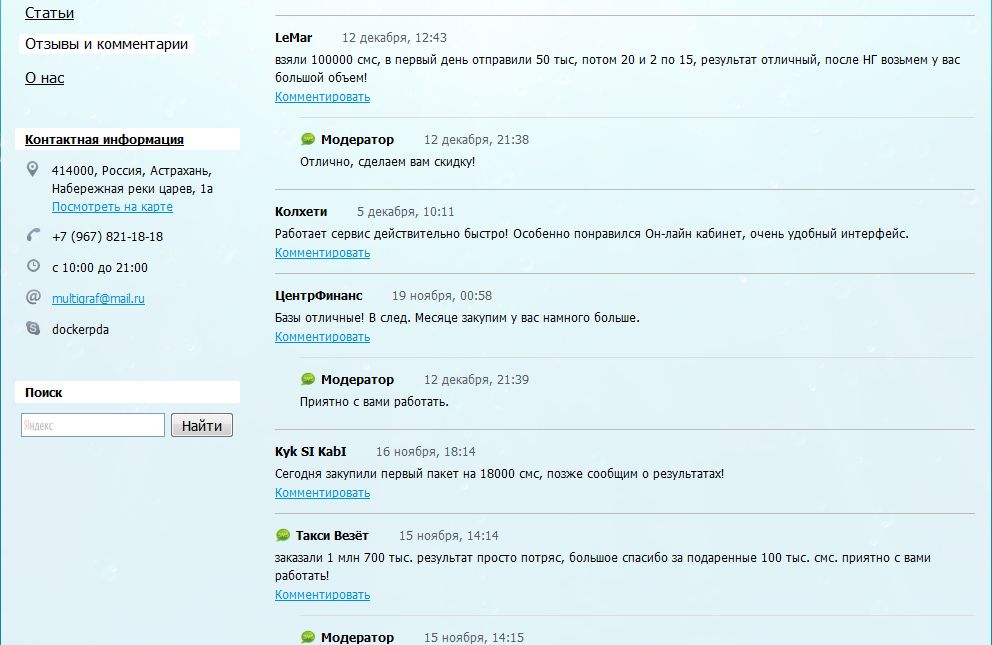992x645 pixels.
Task: Click timestamp 5 декабря, 10:11
Action: (406, 212)
